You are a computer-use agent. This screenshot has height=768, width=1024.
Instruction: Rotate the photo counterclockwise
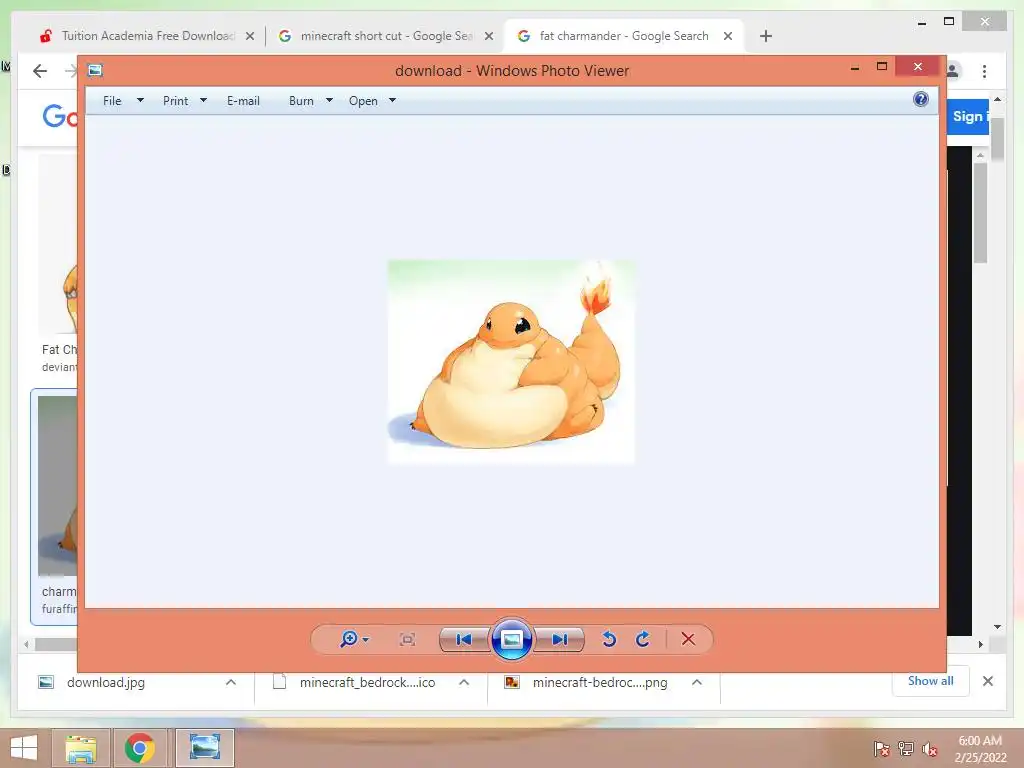pos(609,639)
